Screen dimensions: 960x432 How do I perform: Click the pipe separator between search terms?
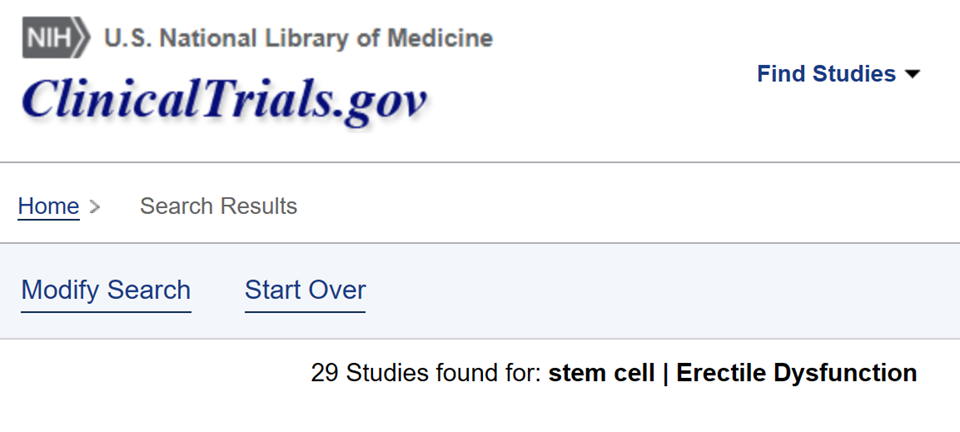tap(665, 373)
